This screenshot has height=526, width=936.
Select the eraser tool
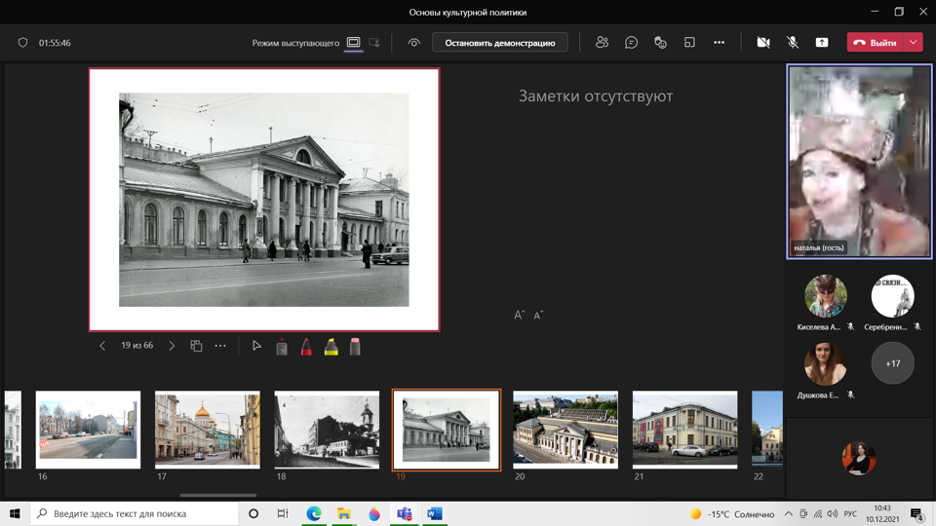click(x=355, y=346)
